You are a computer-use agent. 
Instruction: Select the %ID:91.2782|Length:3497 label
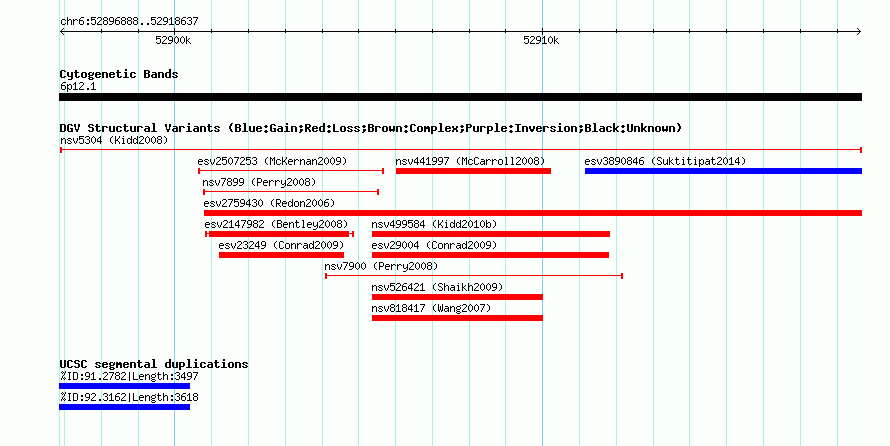(129, 376)
